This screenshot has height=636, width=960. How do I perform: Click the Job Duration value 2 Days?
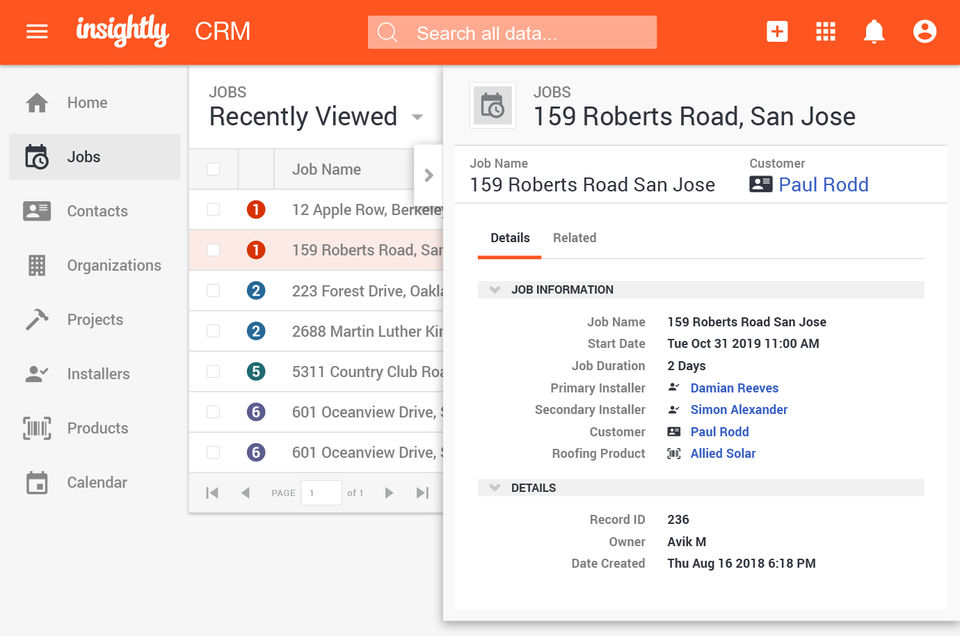click(x=686, y=366)
